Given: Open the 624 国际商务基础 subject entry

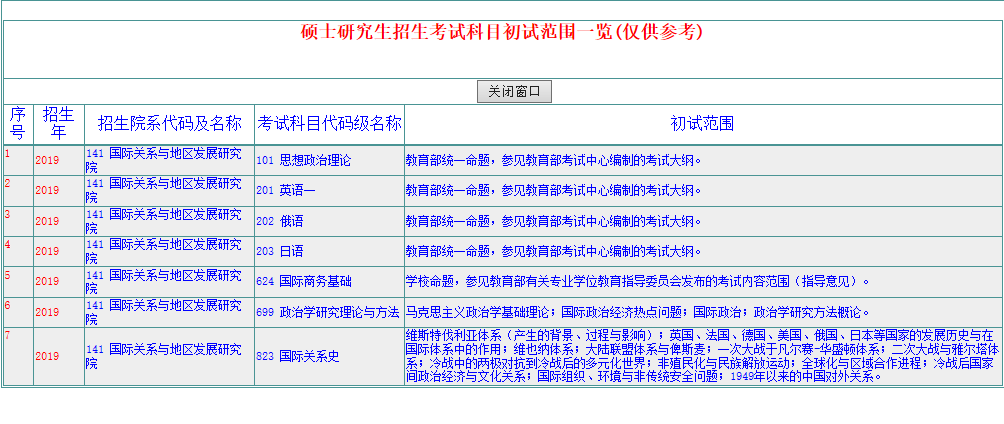Looking at the screenshot, I should click(x=304, y=282).
